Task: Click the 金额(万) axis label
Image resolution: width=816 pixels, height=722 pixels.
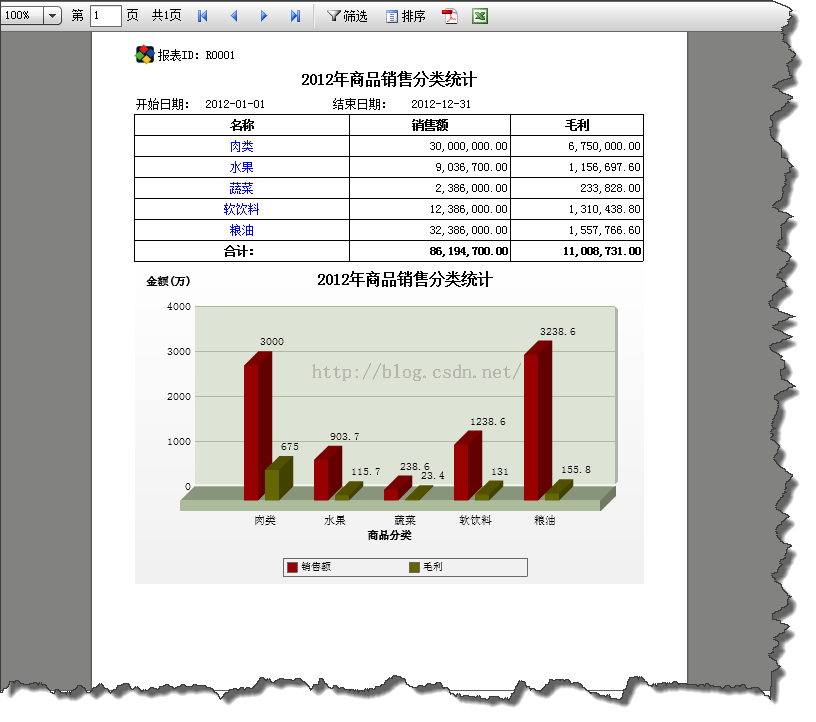Action: point(168,281)
